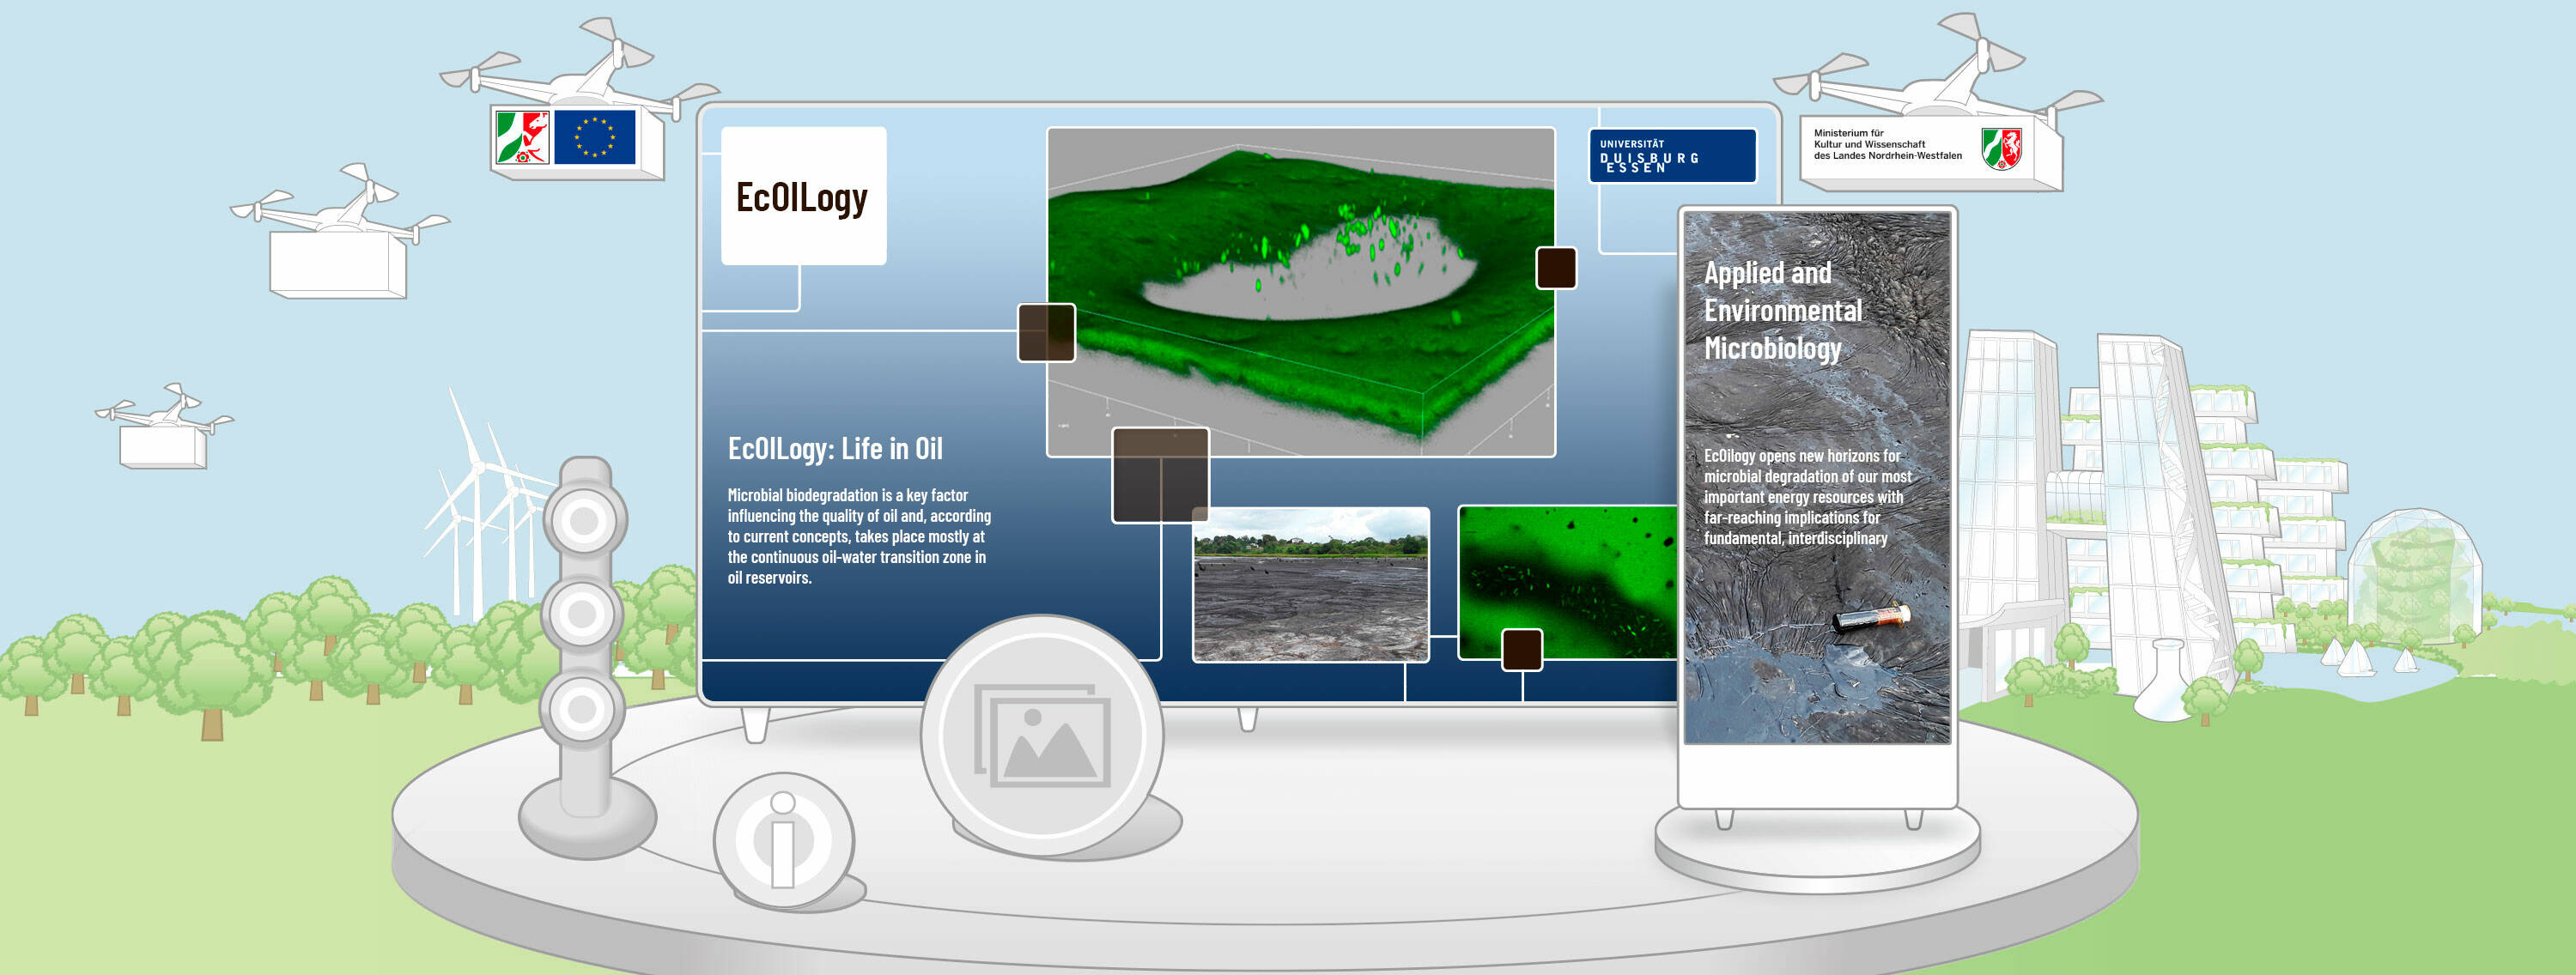Image resolution: width=2576 pixels, height=975 pixels.
Task: Click the information 'i' disc icon
Action: 784,841
